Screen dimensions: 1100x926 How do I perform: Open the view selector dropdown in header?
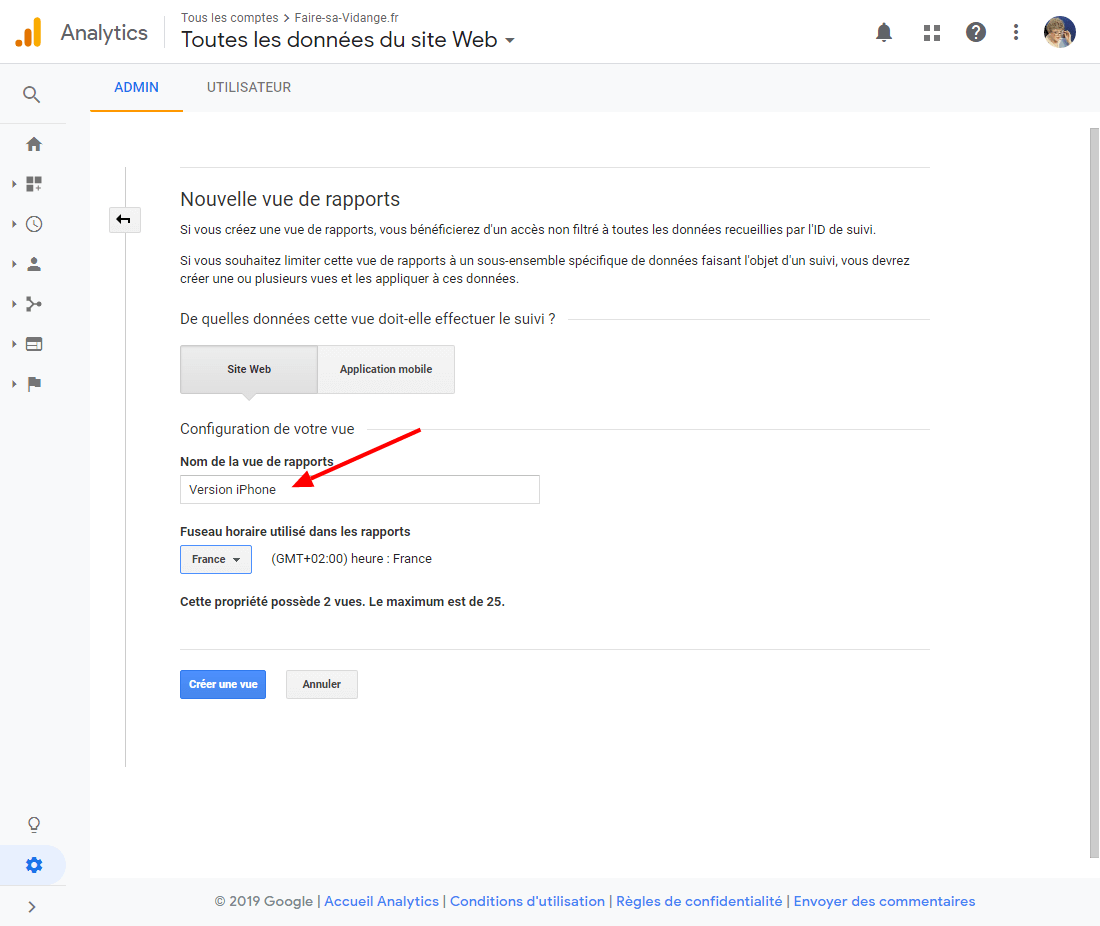point(348,40)
